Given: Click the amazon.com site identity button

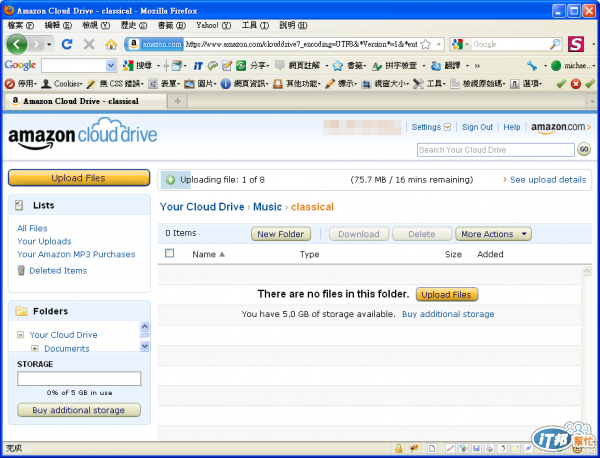Looking at the screenshot, I should pyautogui.click(x=155, y=44).
